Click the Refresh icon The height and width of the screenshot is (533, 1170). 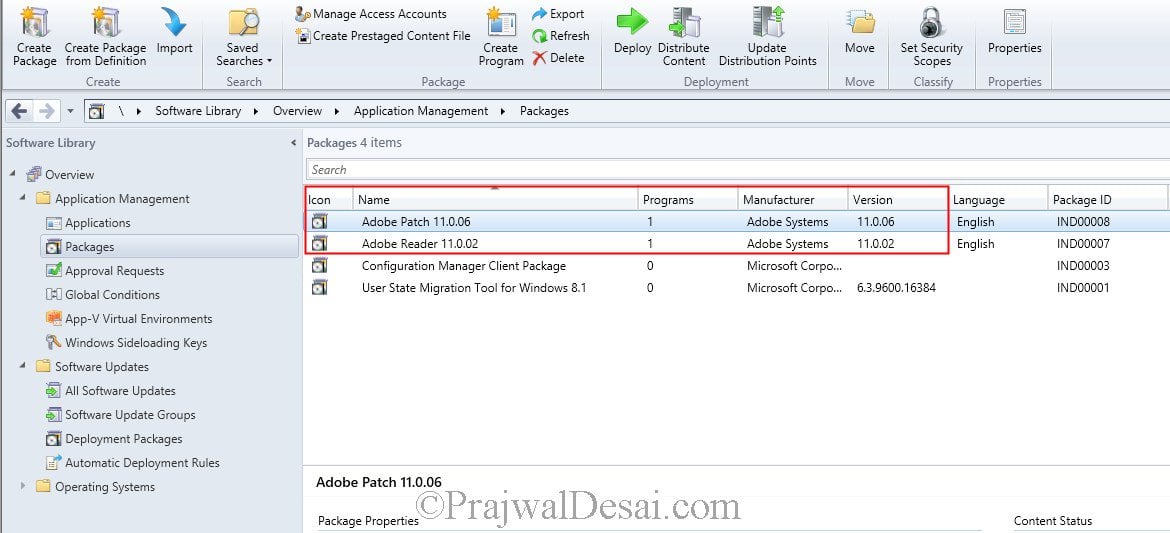click(539, 36)
